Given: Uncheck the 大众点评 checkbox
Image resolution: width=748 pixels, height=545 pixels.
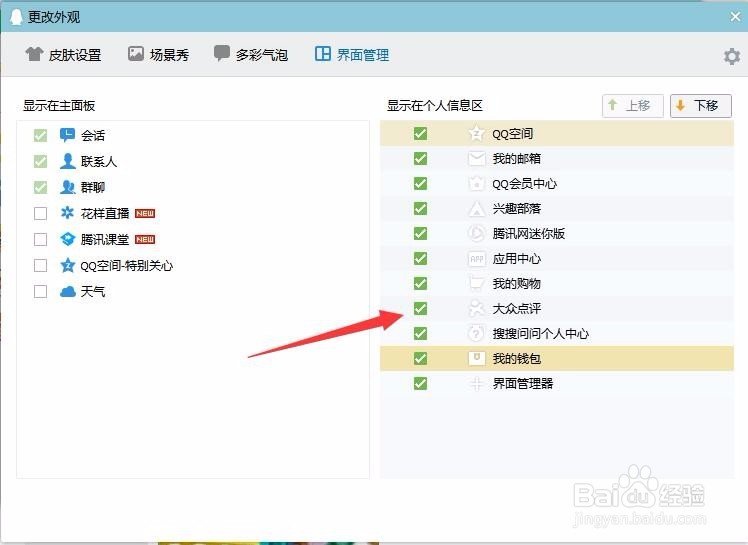Looking at the screenshot, I should (x=420, y=308).
